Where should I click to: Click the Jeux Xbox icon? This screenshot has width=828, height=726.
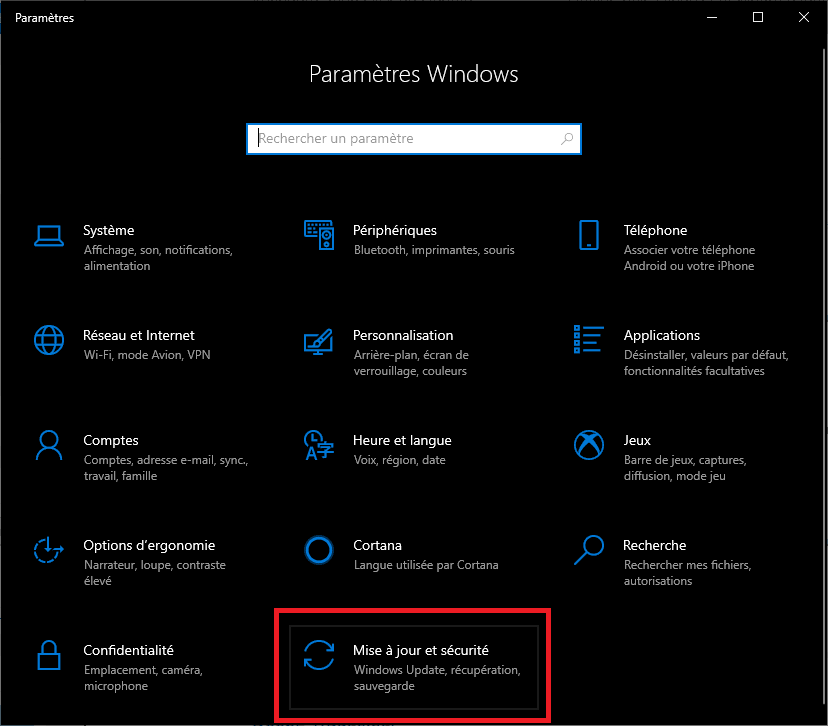(x=589, y=446)
